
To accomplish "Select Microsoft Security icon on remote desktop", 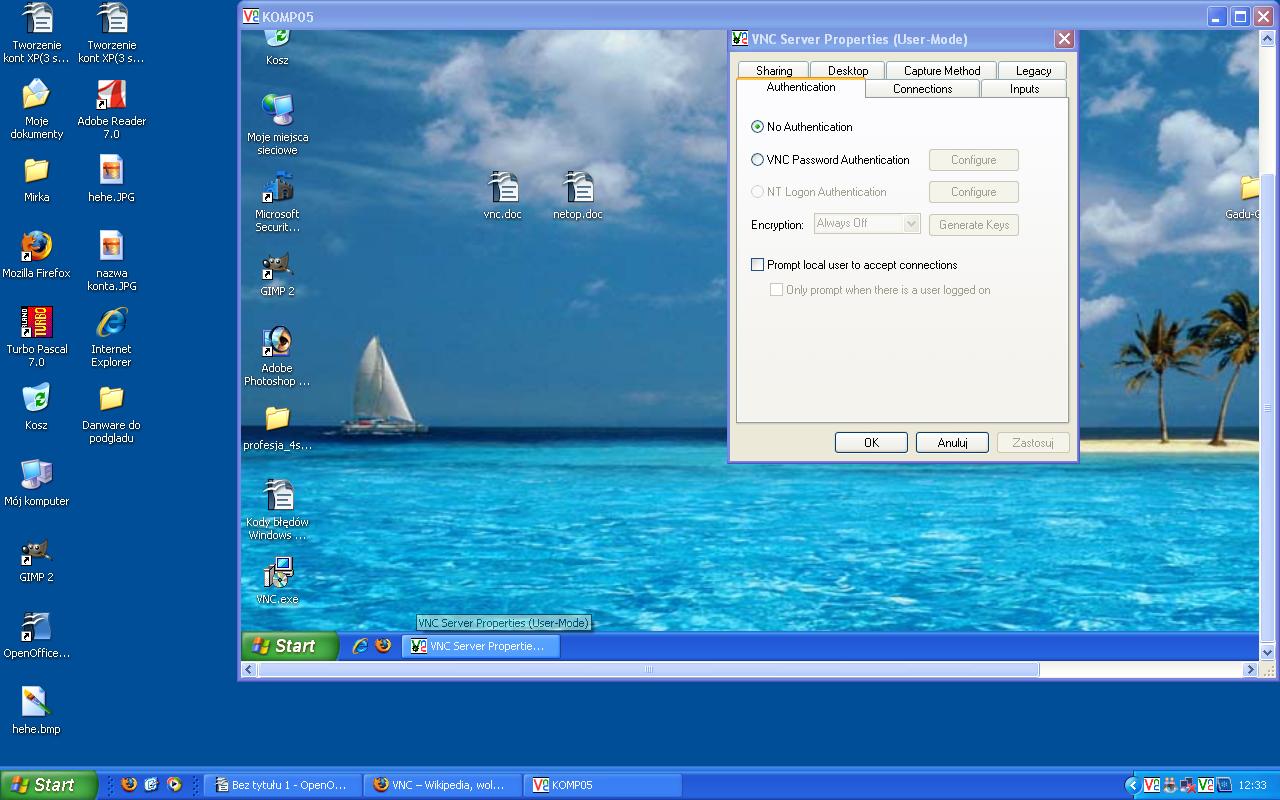I will (x=277, y=202).
